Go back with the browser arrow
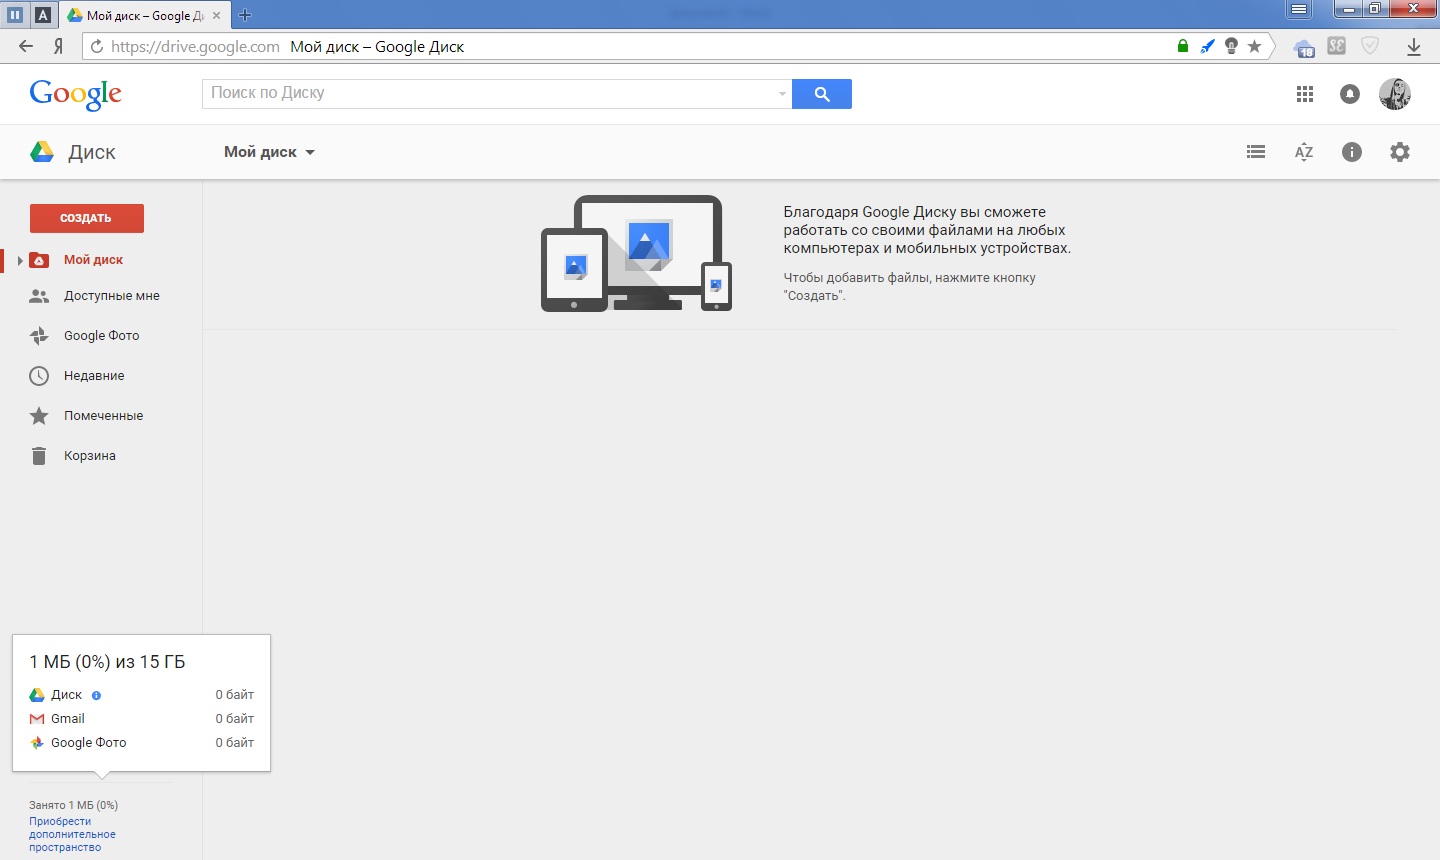The width and height of the screenshot is (1440, 860). pyautogui.click(x=26, y=46)
